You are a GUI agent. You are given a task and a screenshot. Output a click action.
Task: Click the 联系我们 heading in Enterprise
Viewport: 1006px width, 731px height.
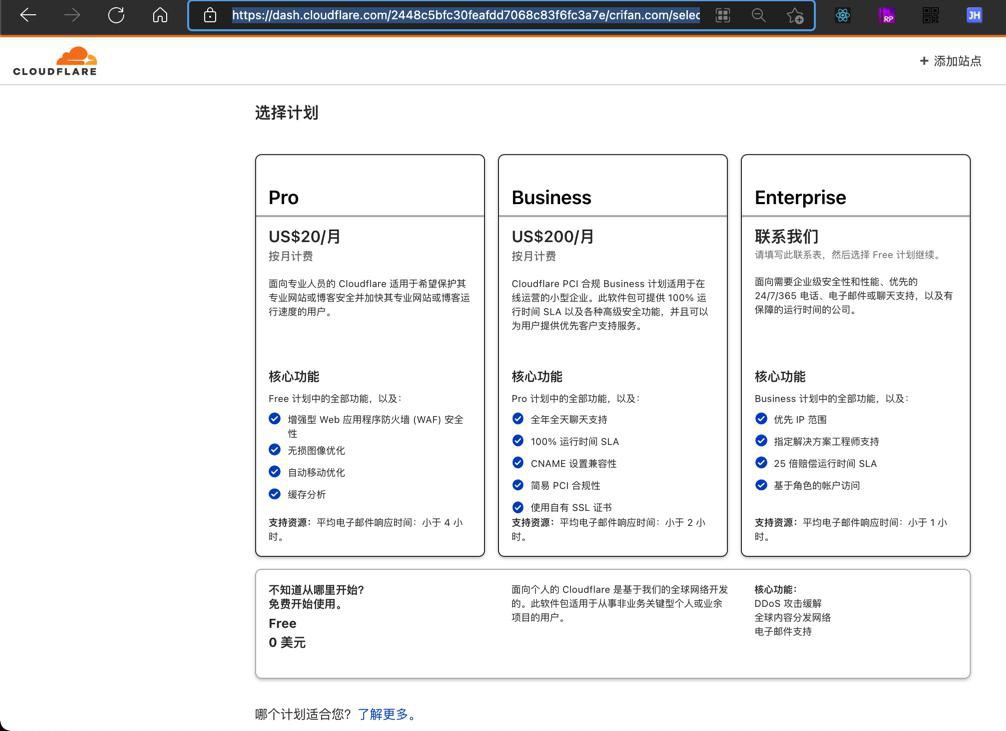787,236
